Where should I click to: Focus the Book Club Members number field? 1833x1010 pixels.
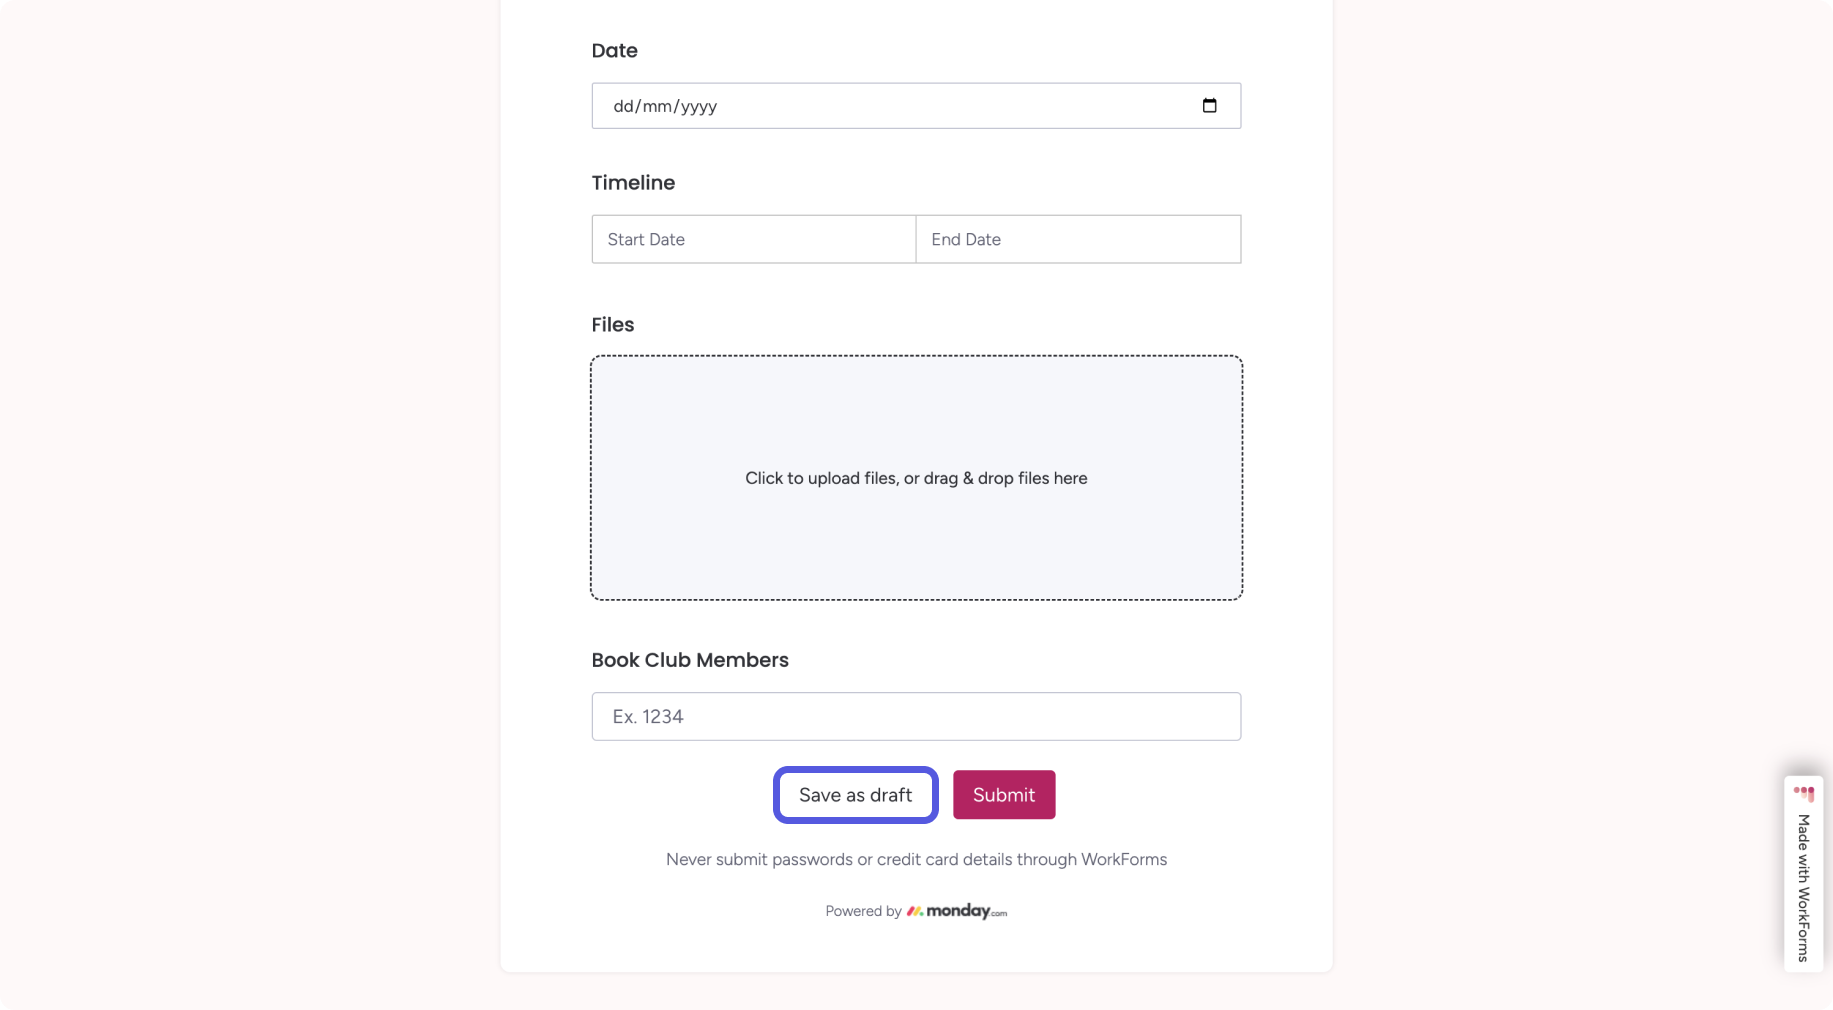pos(916,716)
